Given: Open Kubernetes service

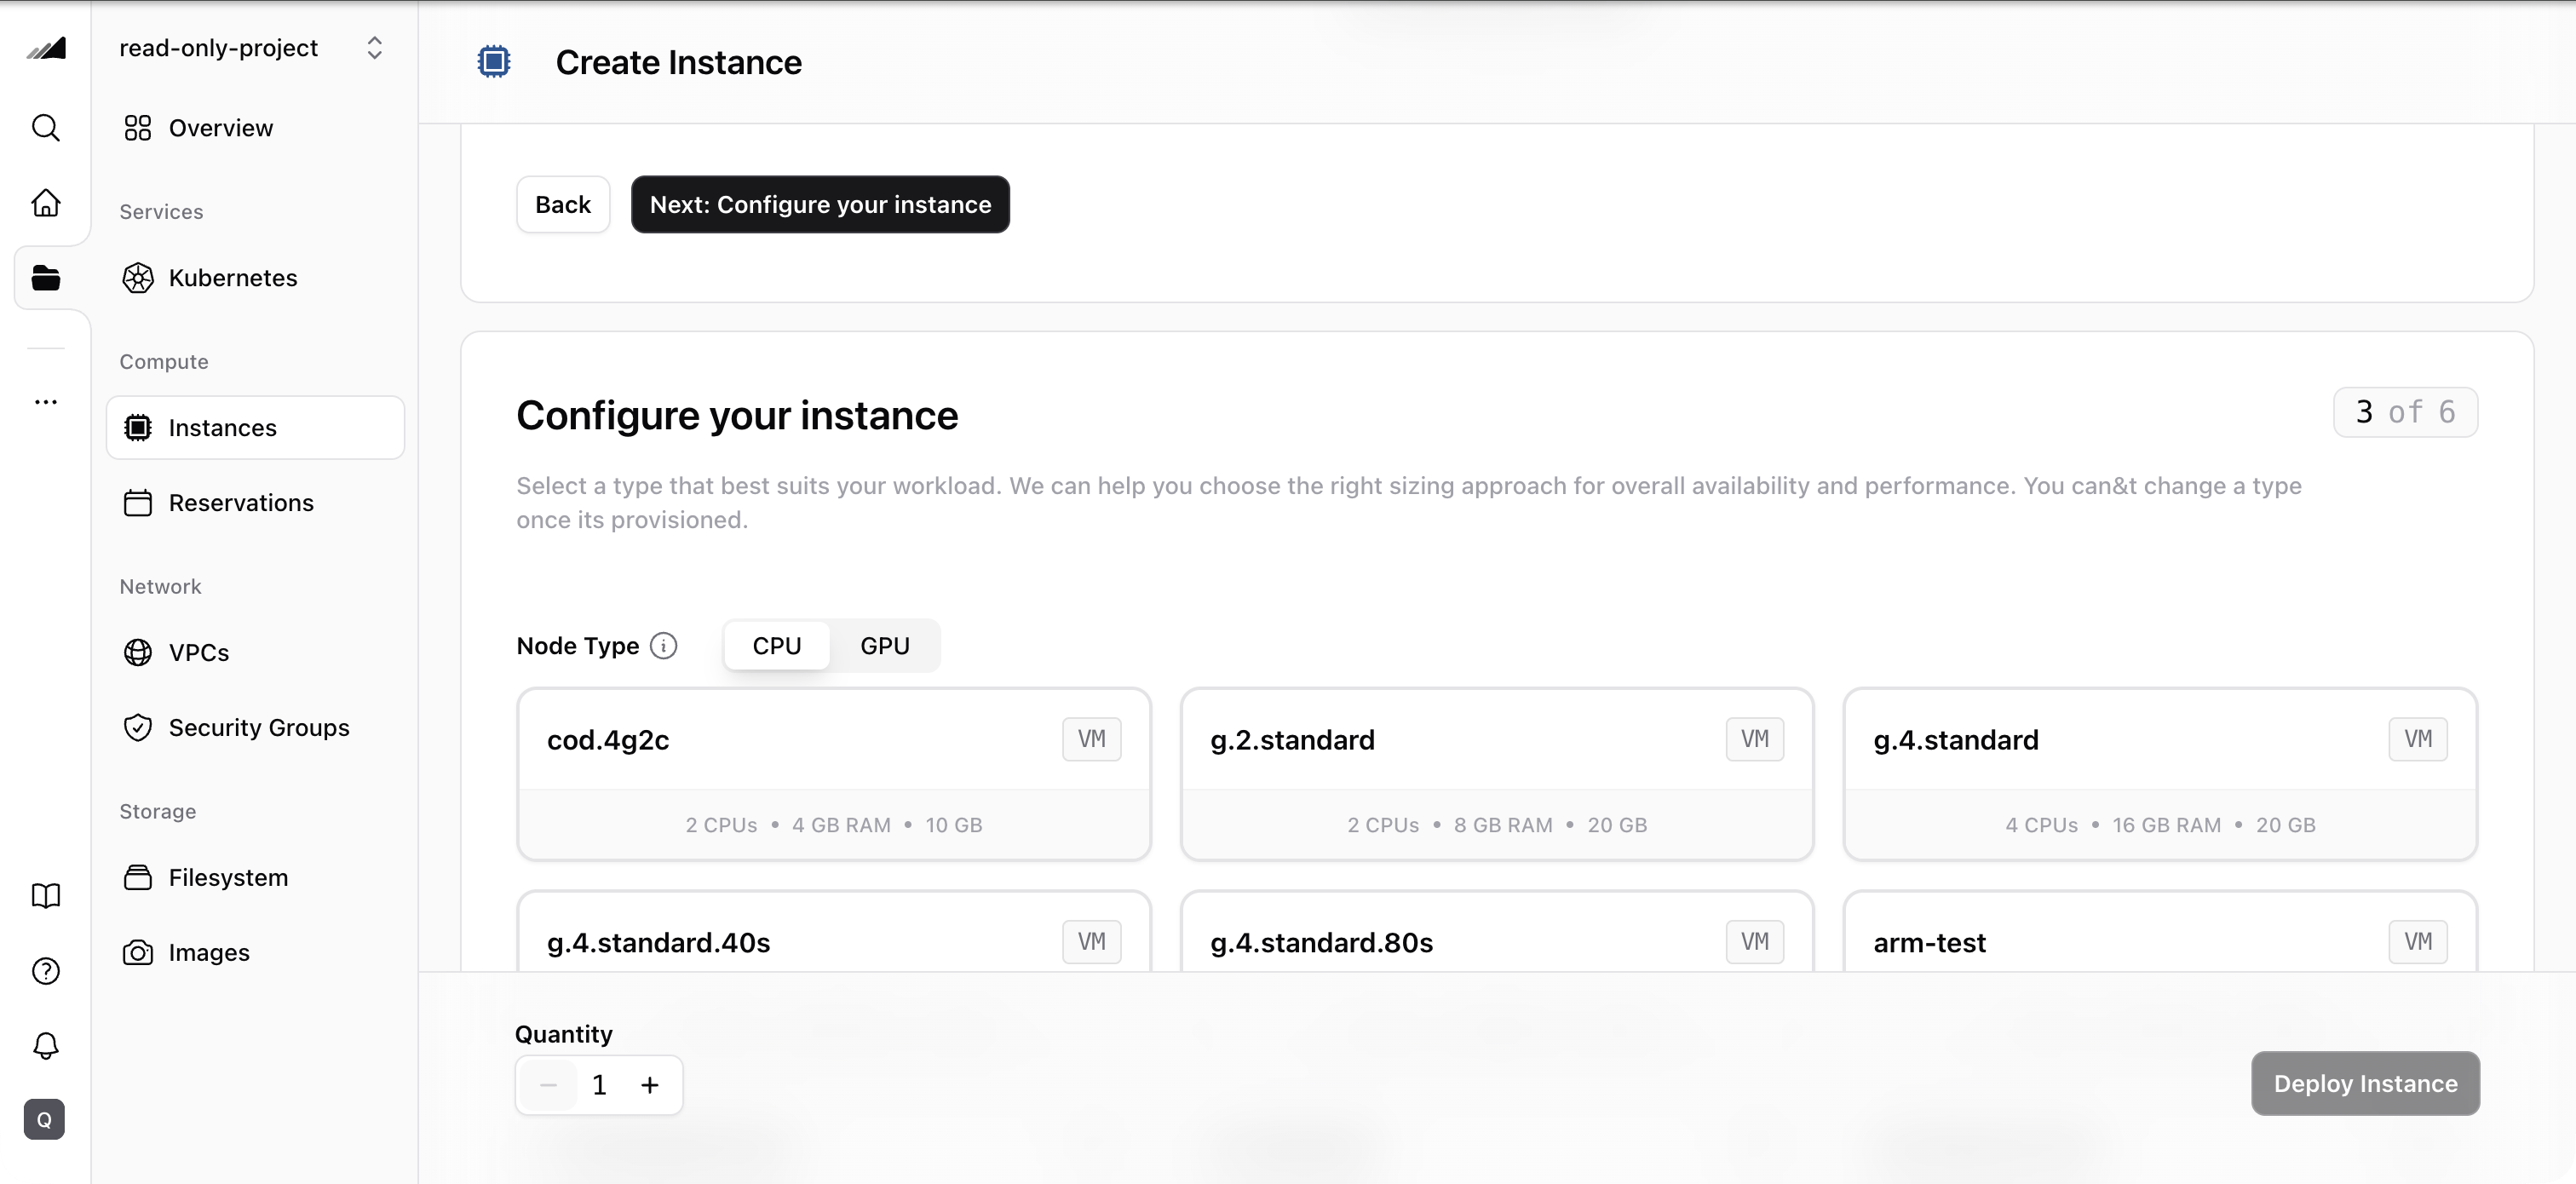Looking at the screenshot, I should [255, 278].
